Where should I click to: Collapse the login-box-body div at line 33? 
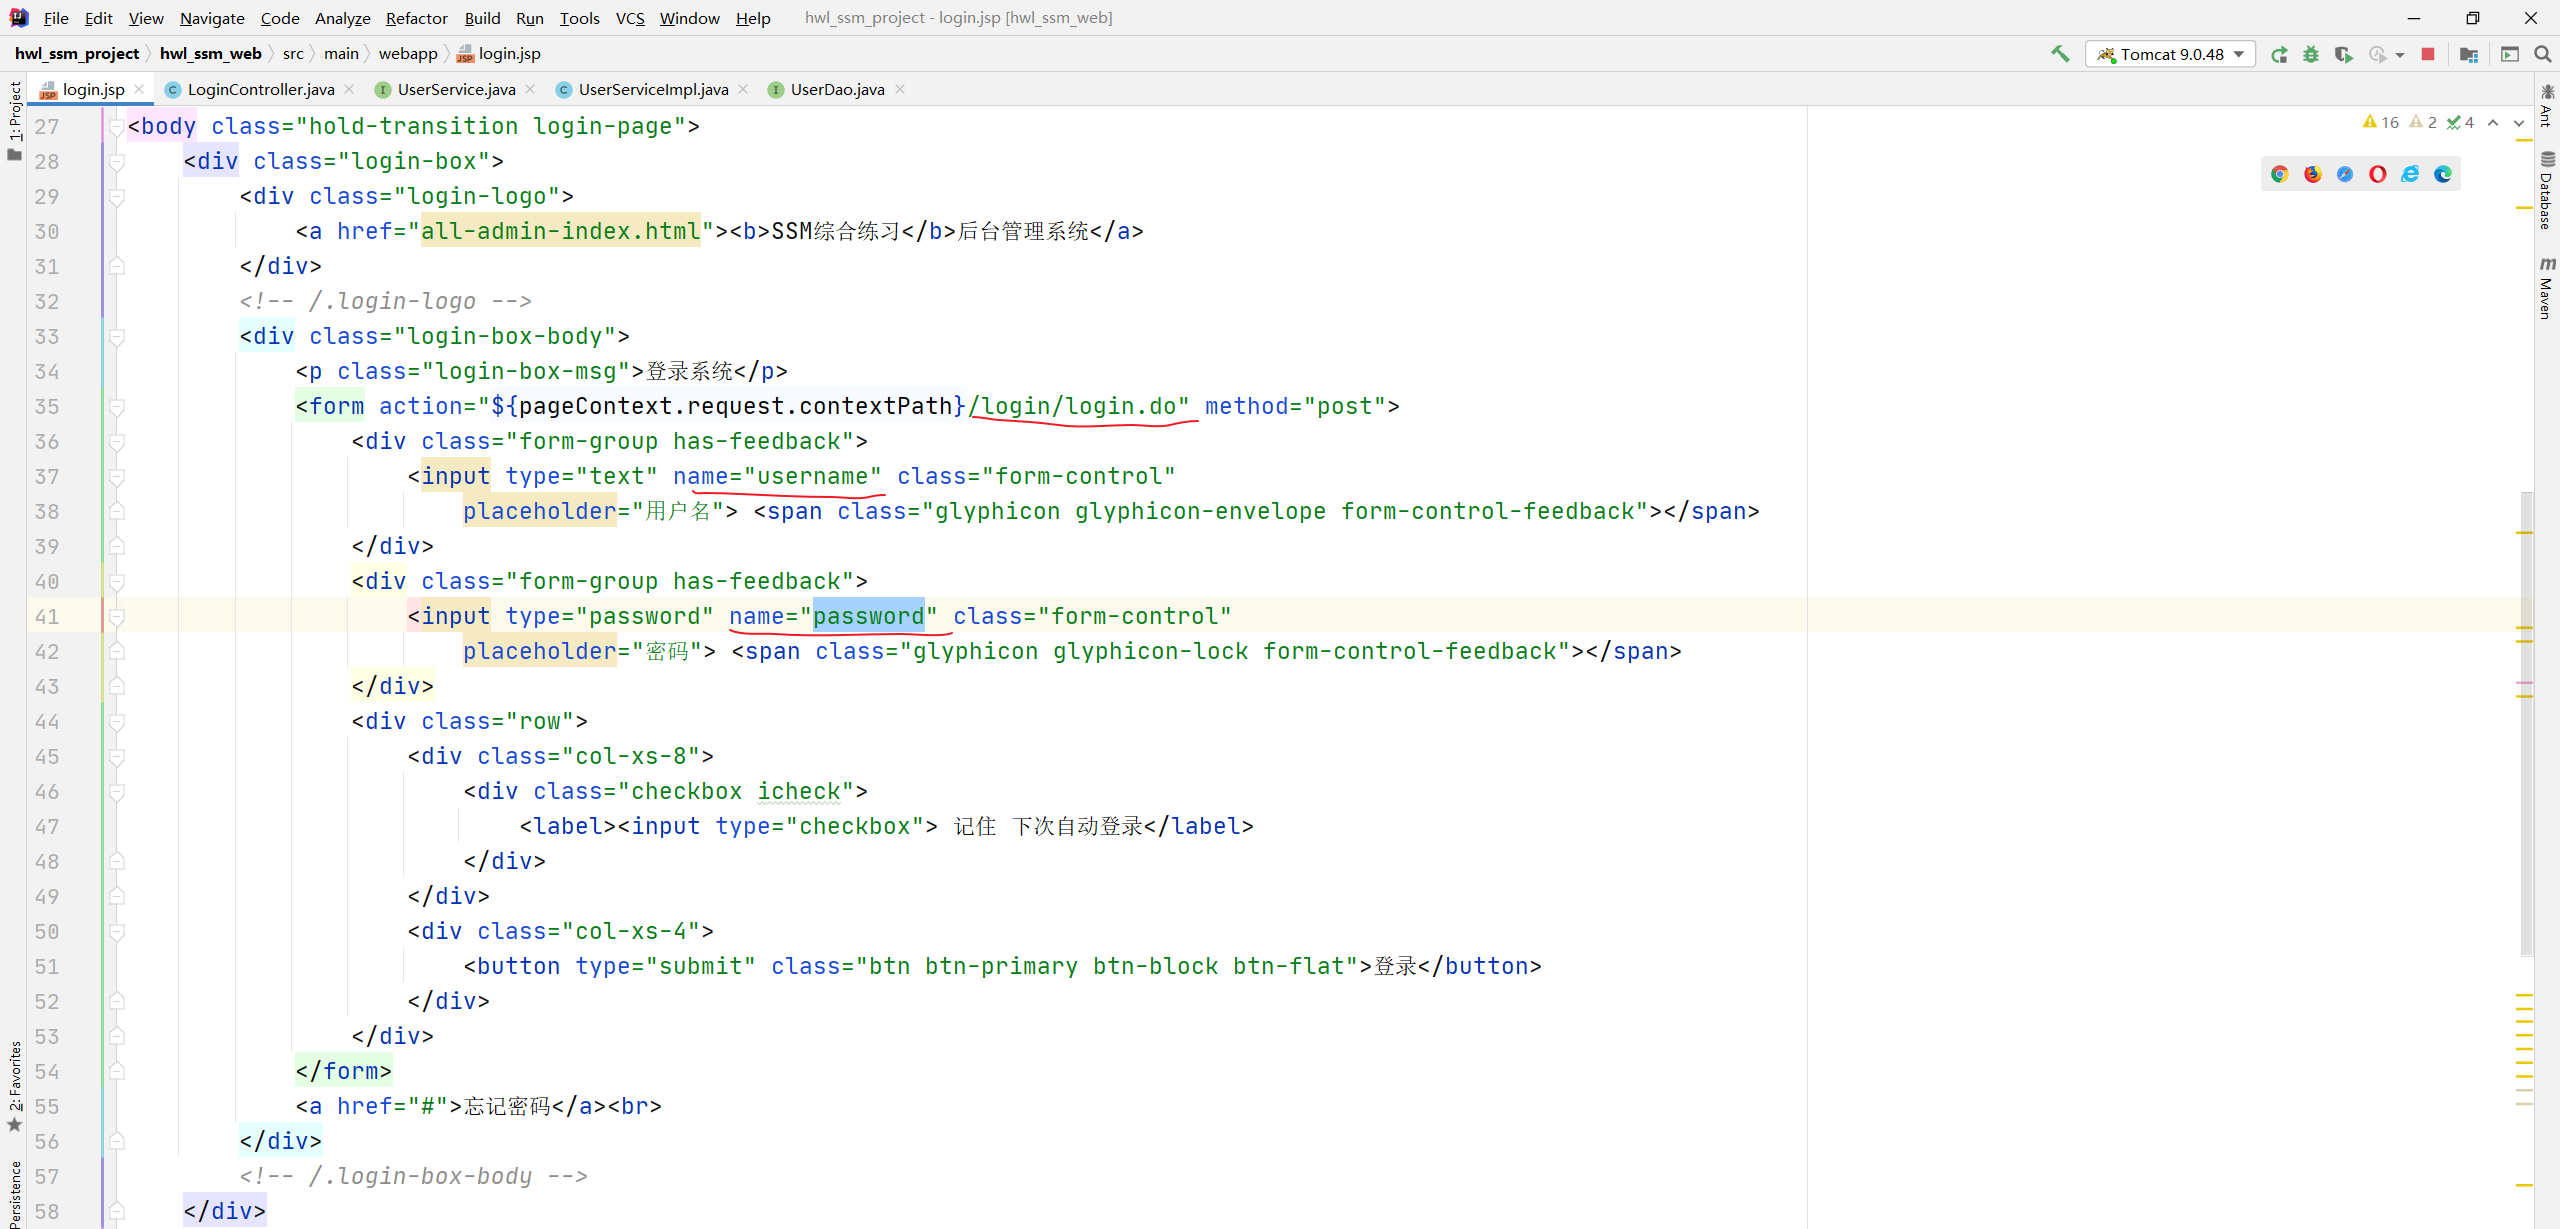[x=117, y=337]
